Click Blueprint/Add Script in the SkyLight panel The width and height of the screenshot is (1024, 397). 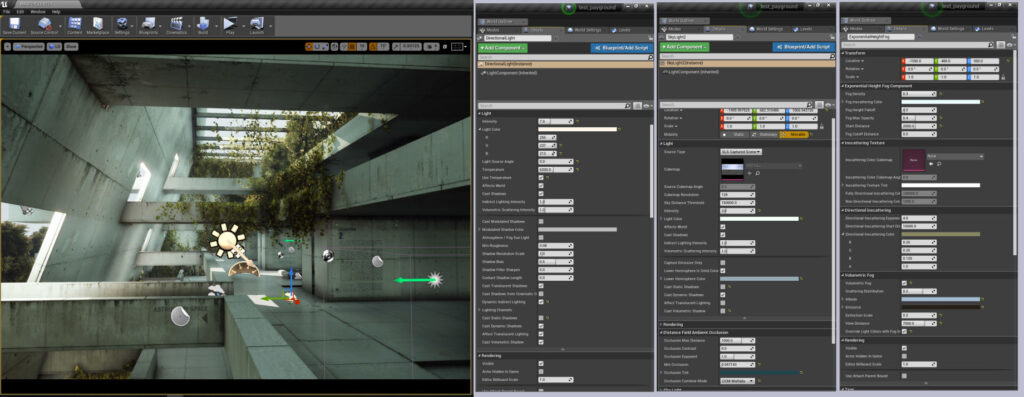(802, 47)
